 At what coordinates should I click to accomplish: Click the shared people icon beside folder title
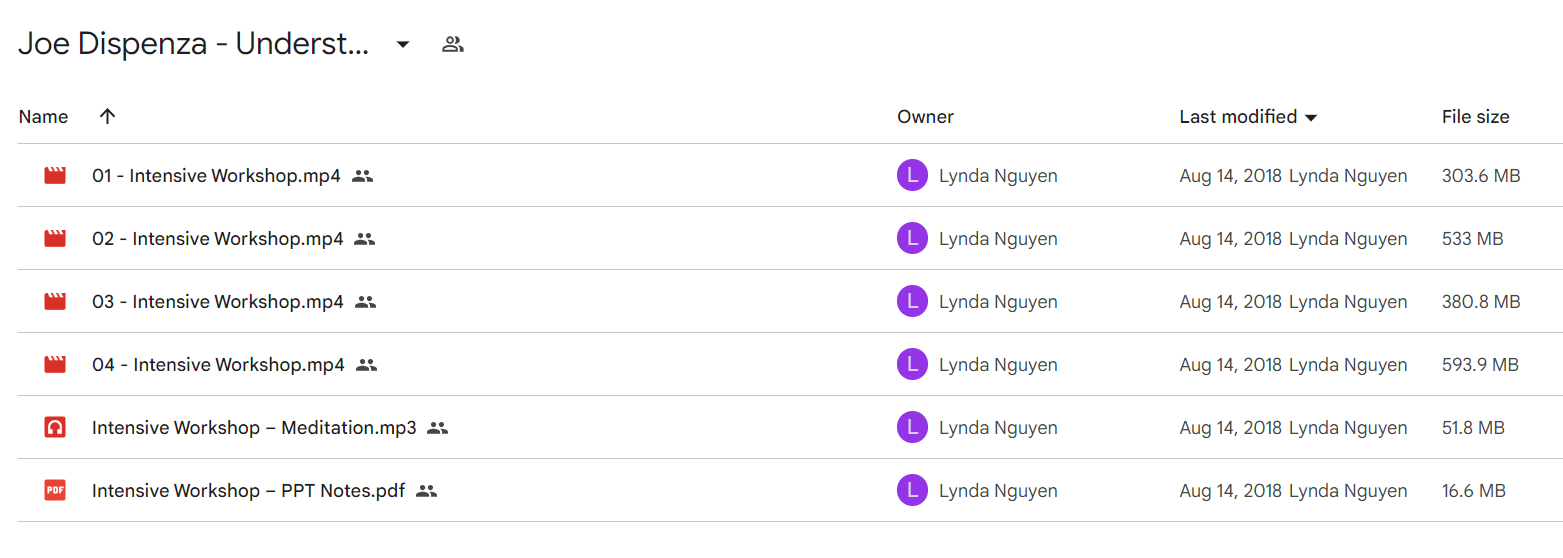tap(453, 44)
